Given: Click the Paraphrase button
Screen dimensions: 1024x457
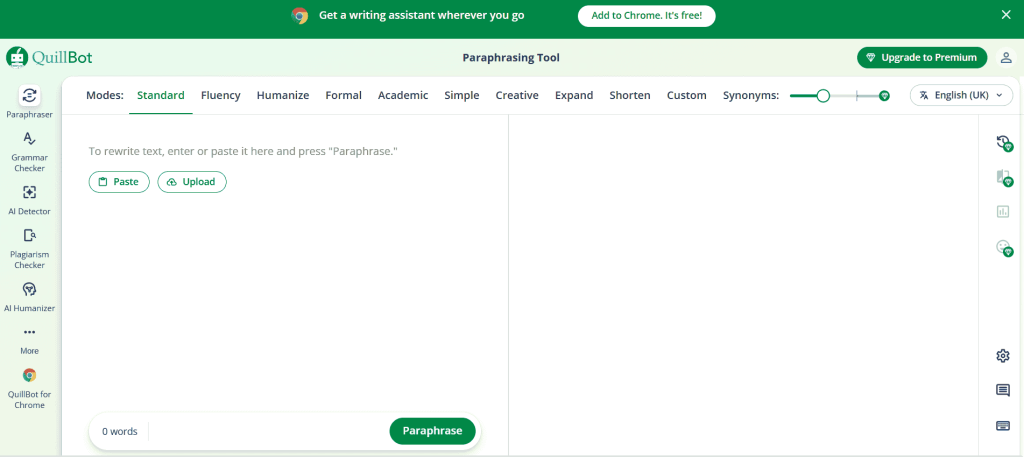Looking at the screenshot, I should tap(432, 431).
